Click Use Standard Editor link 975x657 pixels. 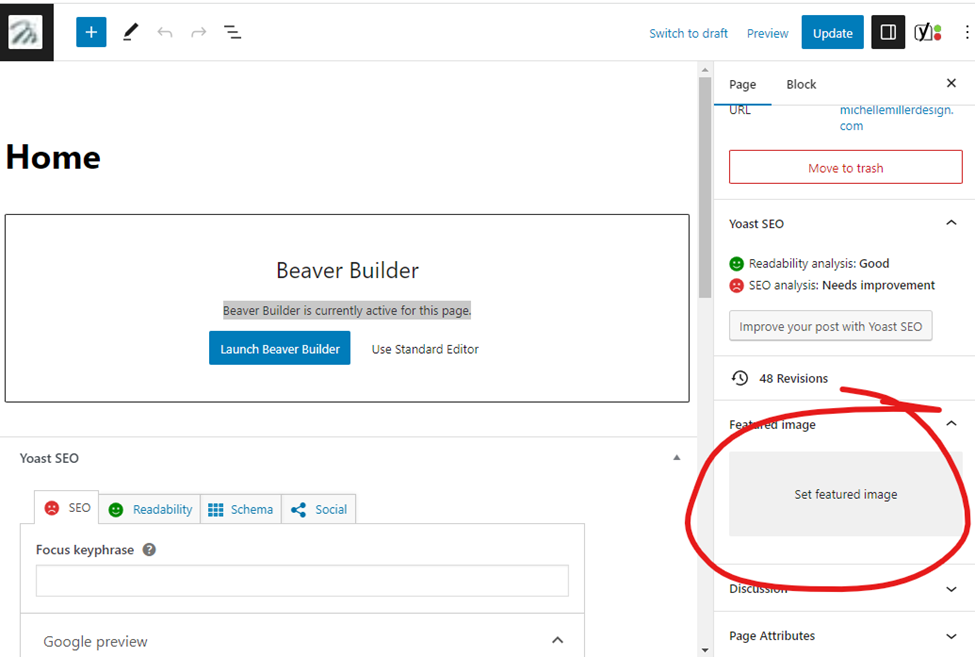point(425,349)
